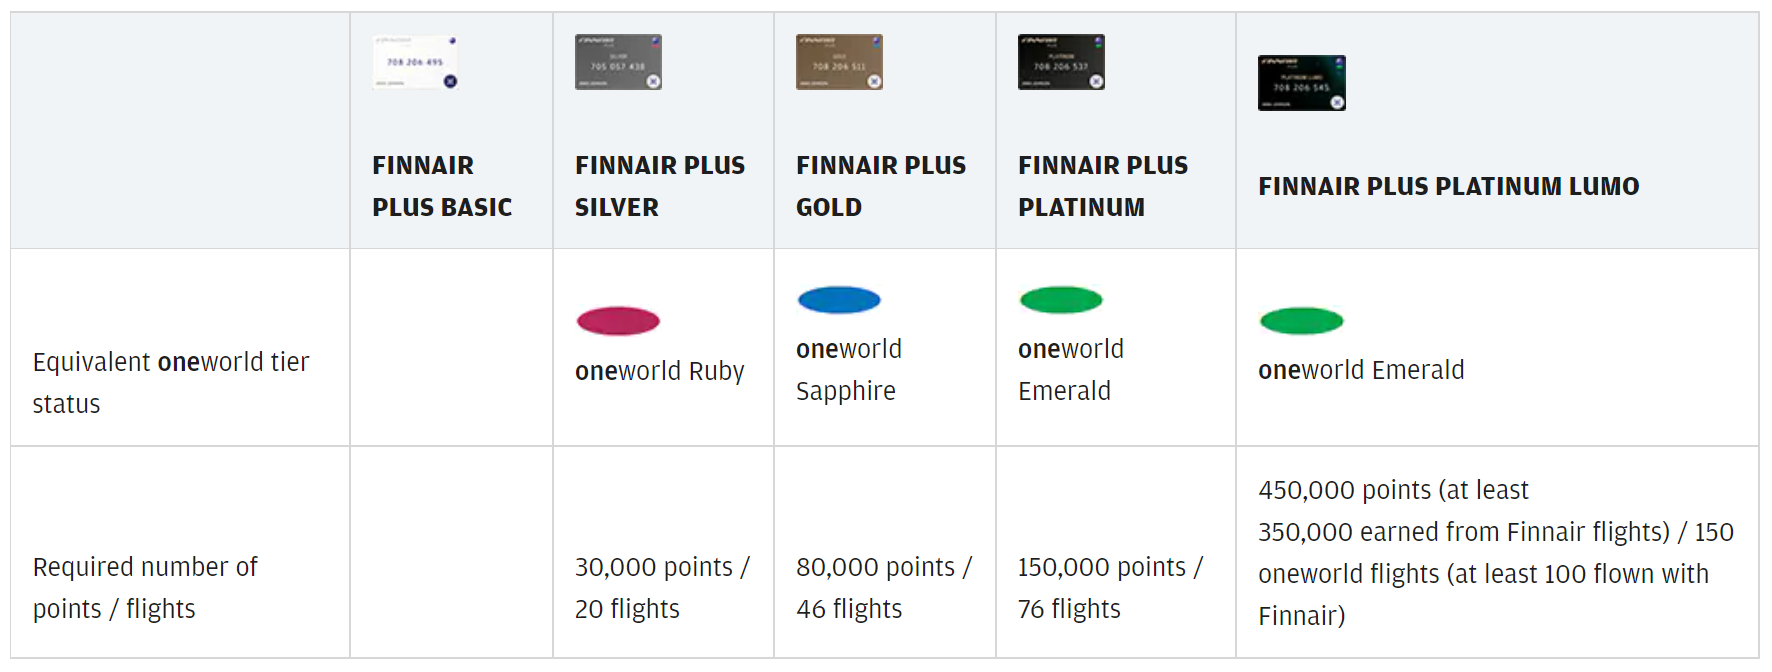1772x672 pixels.
Task: Click the oneworld Ruby text label
Action: click(660, 371)
